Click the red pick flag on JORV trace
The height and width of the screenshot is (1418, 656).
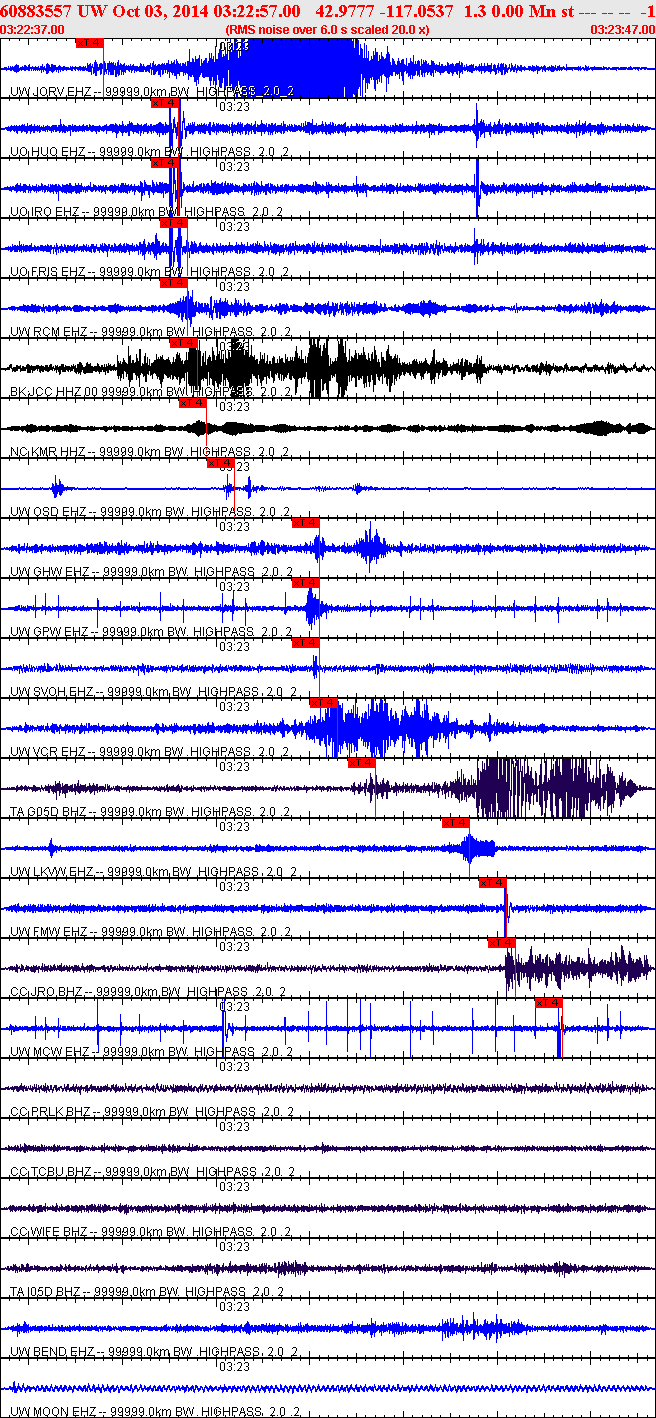tap(90, 42)
